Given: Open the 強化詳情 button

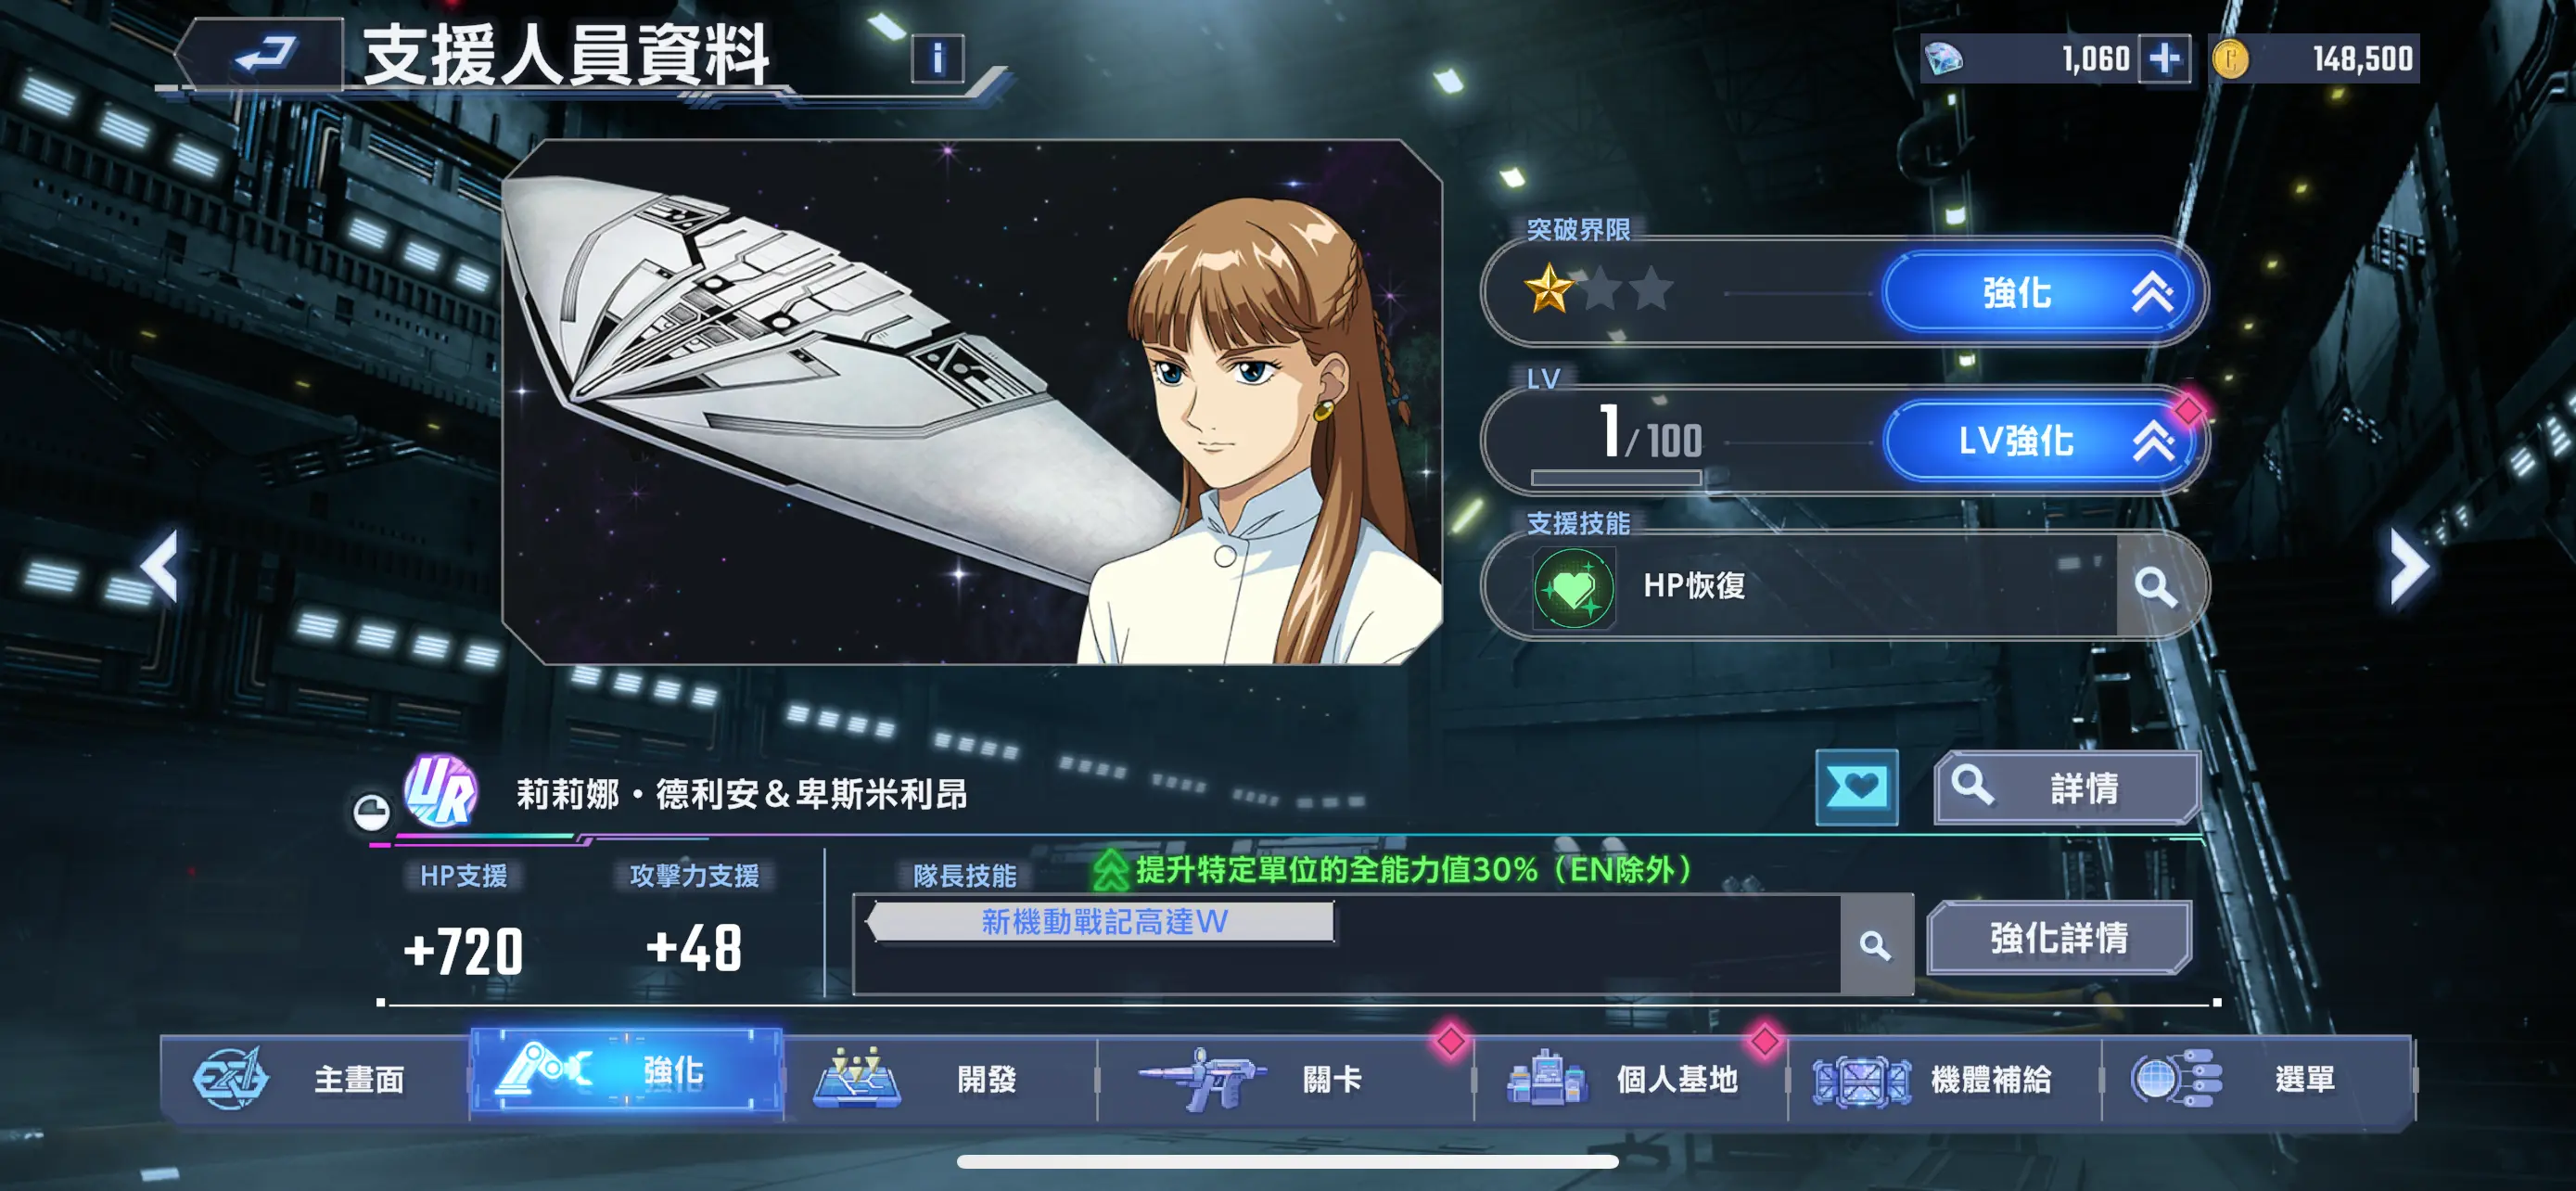Looking at the screenshot, I should click(x=2059, y=938).
